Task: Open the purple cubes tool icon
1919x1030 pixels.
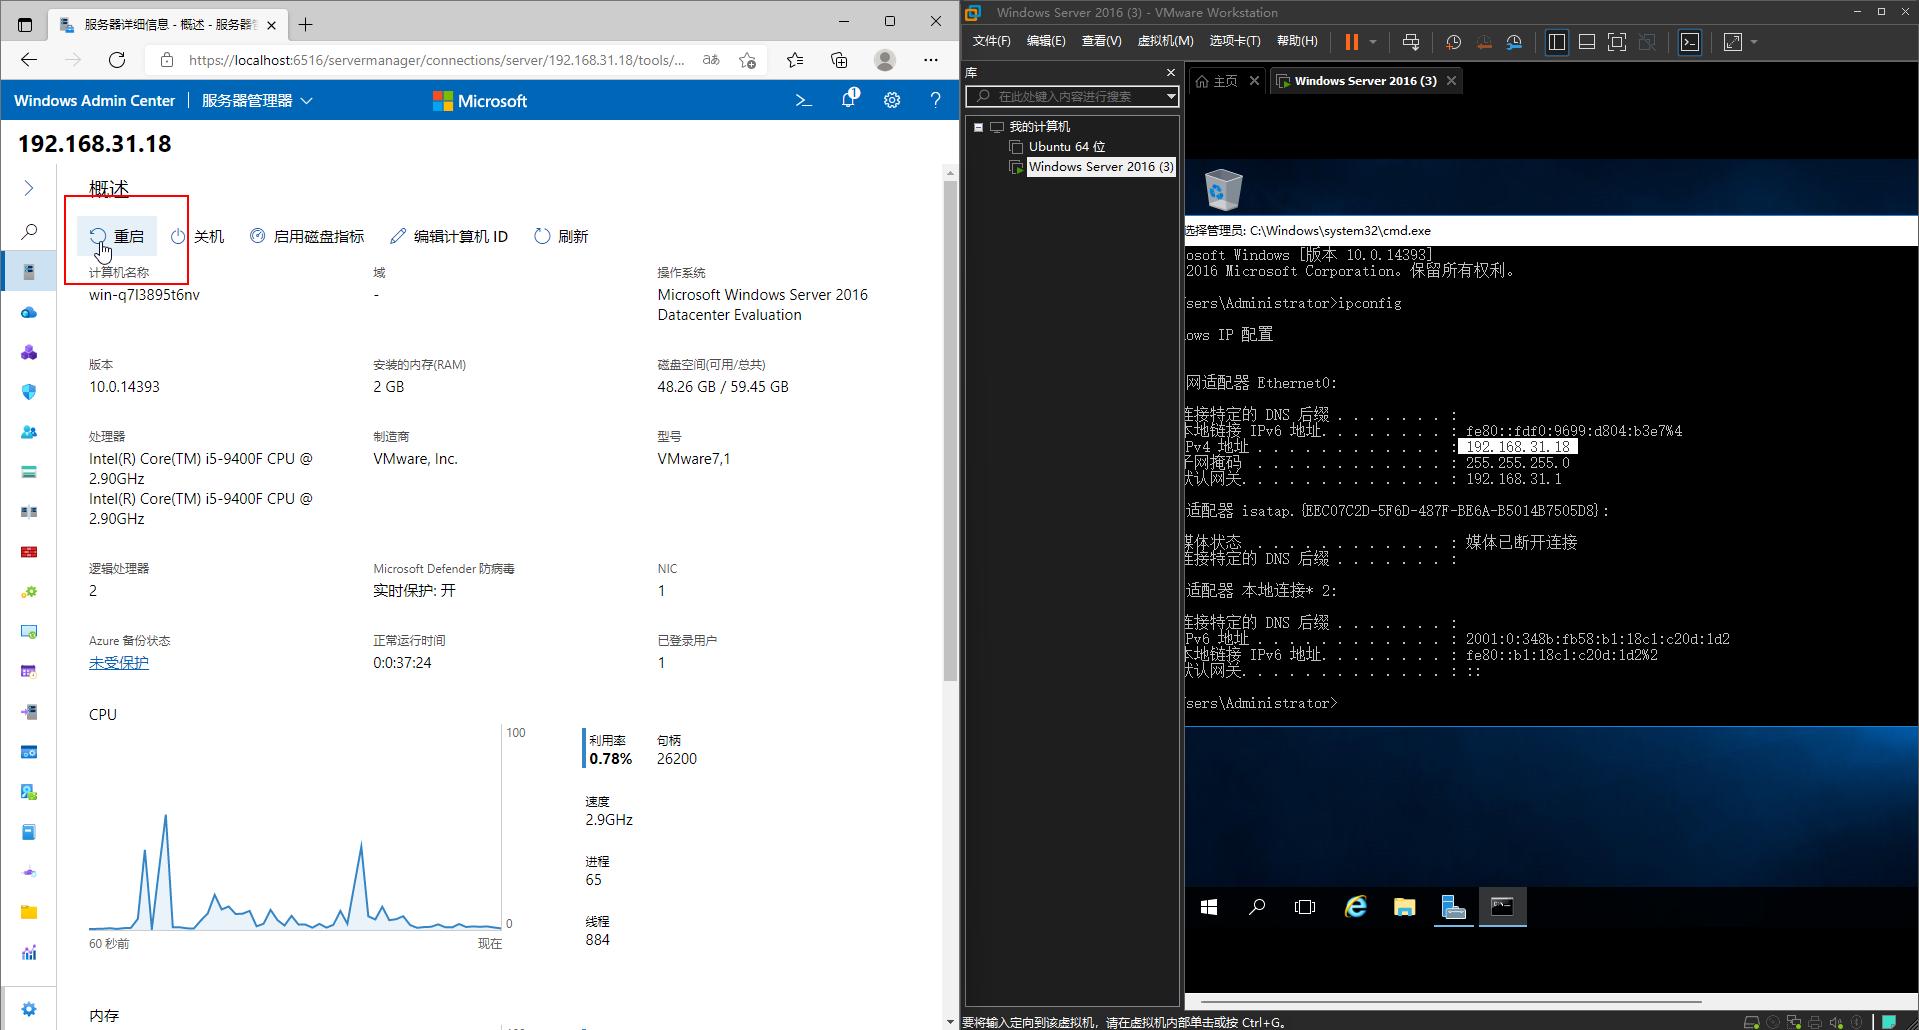Action: 29,352
